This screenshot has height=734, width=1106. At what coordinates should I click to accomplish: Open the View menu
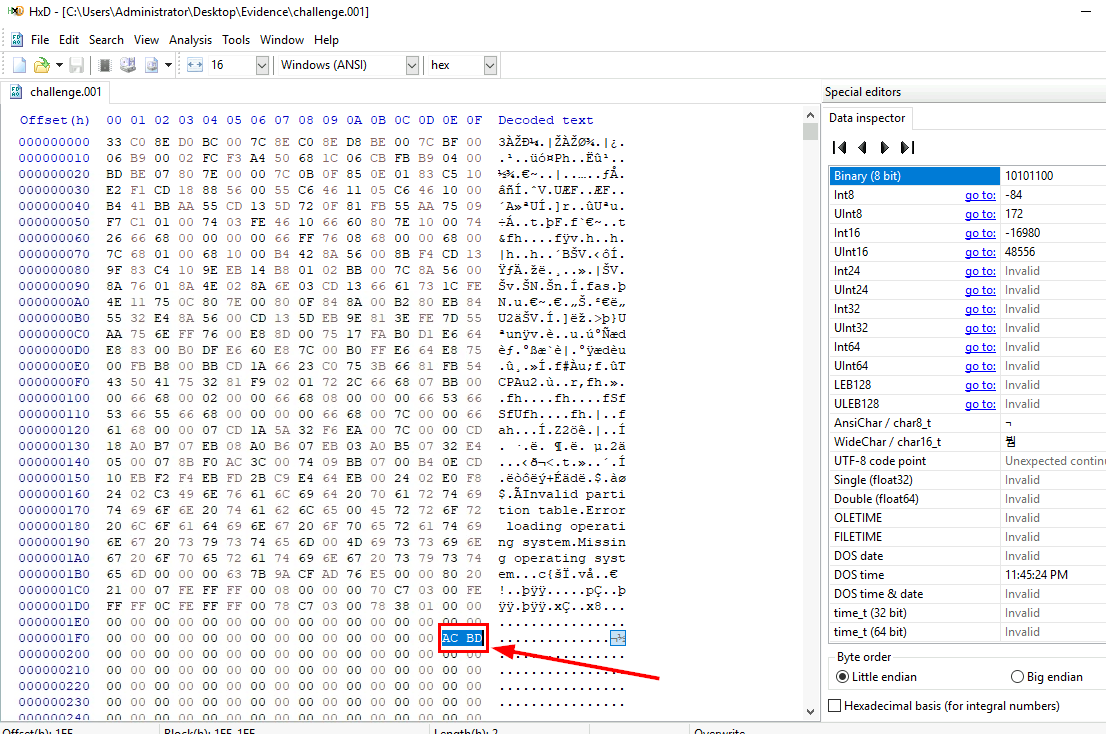click(x=146, y=40)
